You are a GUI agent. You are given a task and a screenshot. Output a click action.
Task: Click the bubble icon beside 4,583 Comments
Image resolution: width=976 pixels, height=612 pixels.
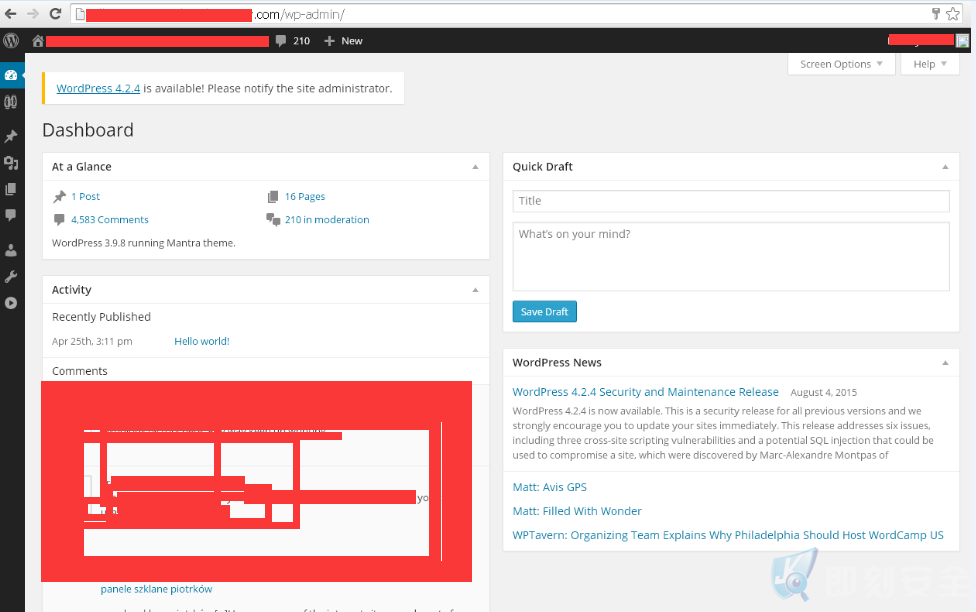59,220
